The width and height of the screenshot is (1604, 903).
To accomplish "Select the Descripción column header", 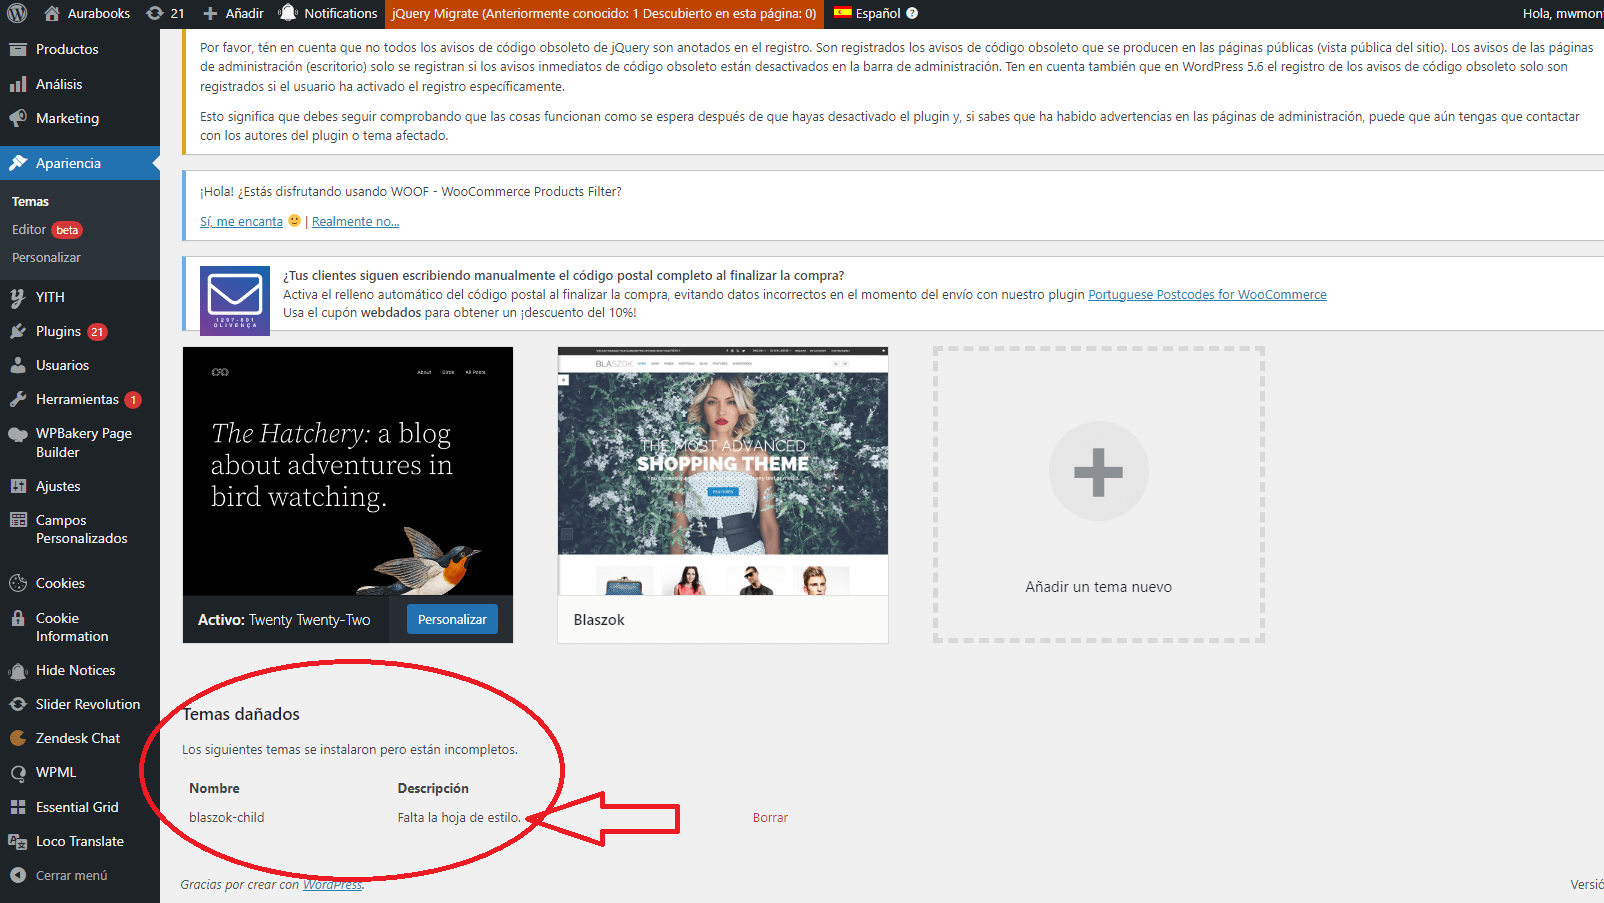I will [x=433, y=789].
